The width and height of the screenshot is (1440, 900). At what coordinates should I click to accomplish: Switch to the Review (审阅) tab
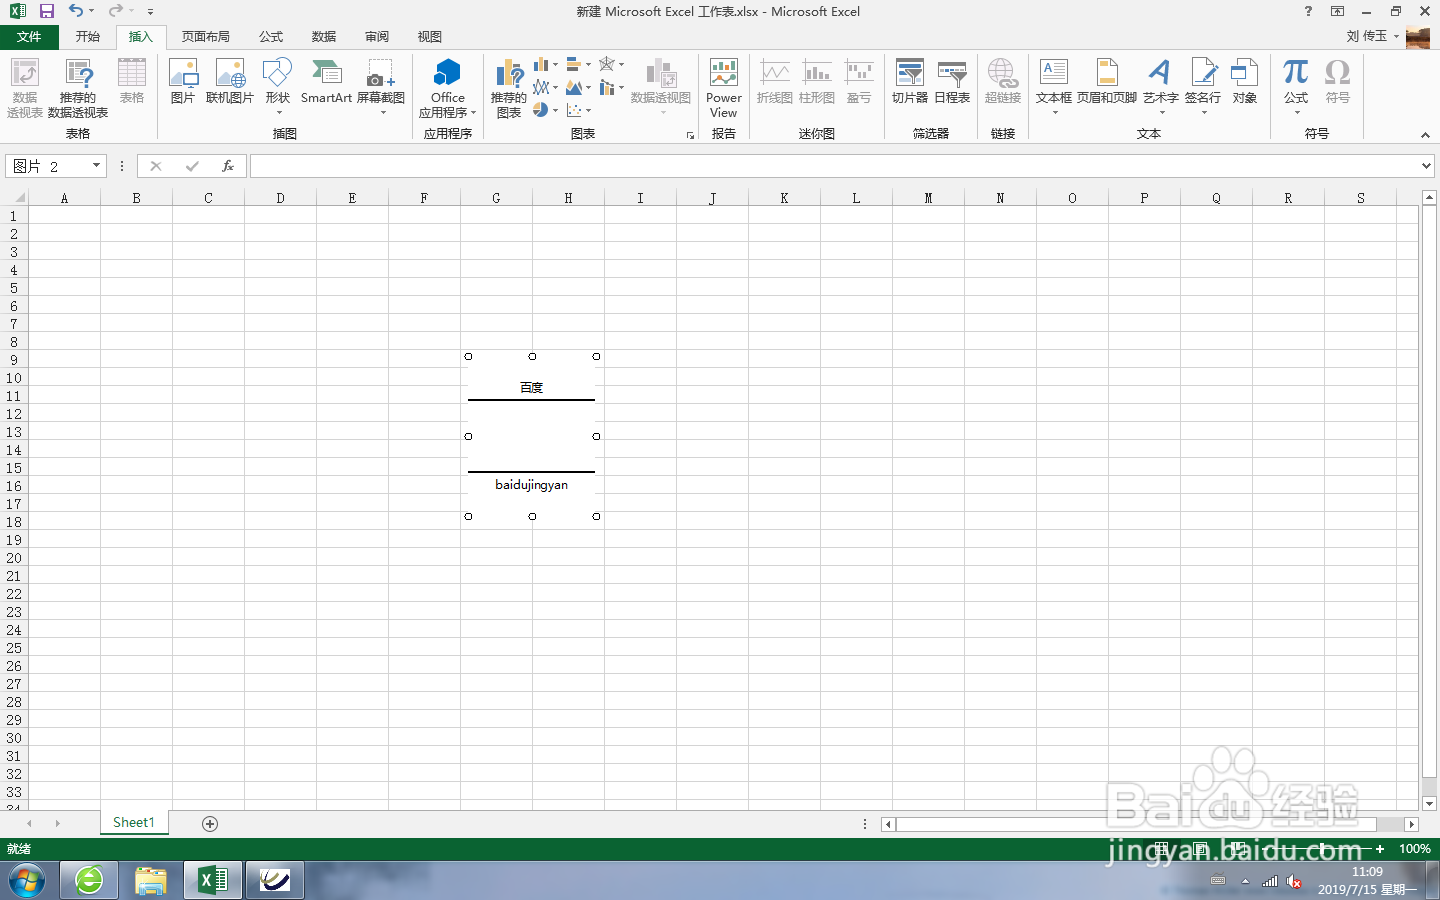pyautogui.click(x=377, y=37)
